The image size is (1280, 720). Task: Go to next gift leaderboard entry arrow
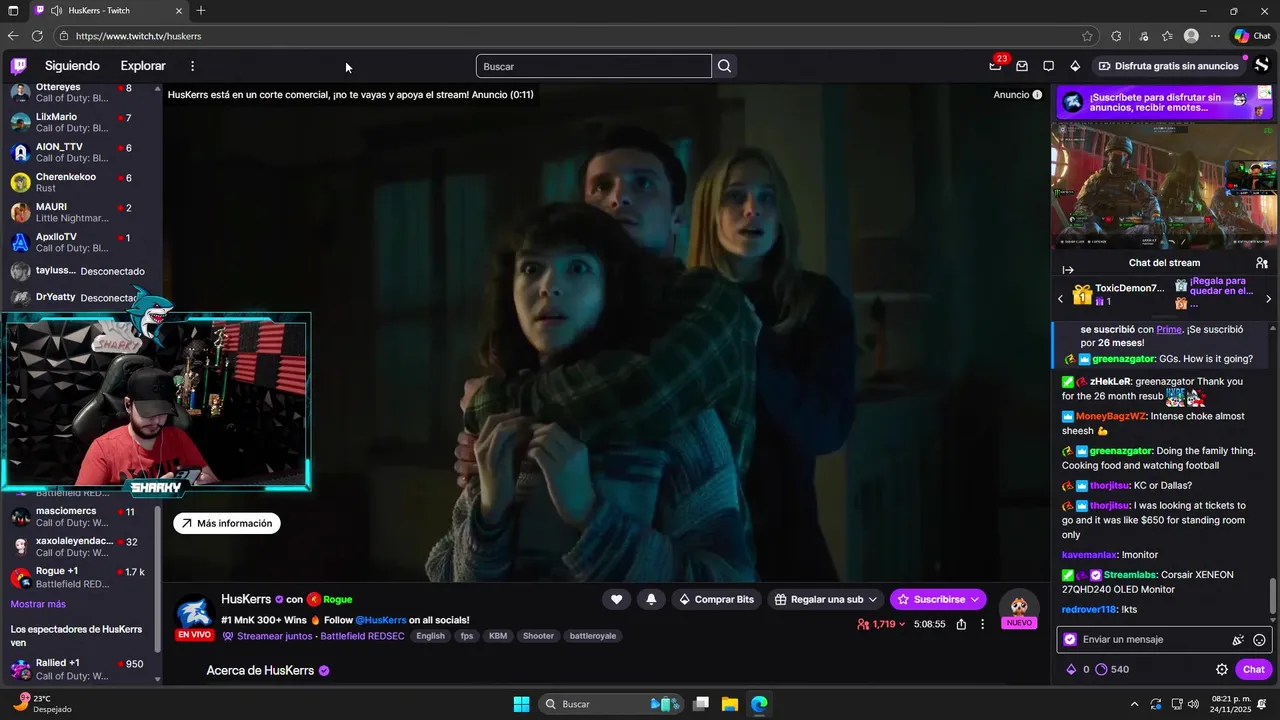click(x=1268, y=299)
